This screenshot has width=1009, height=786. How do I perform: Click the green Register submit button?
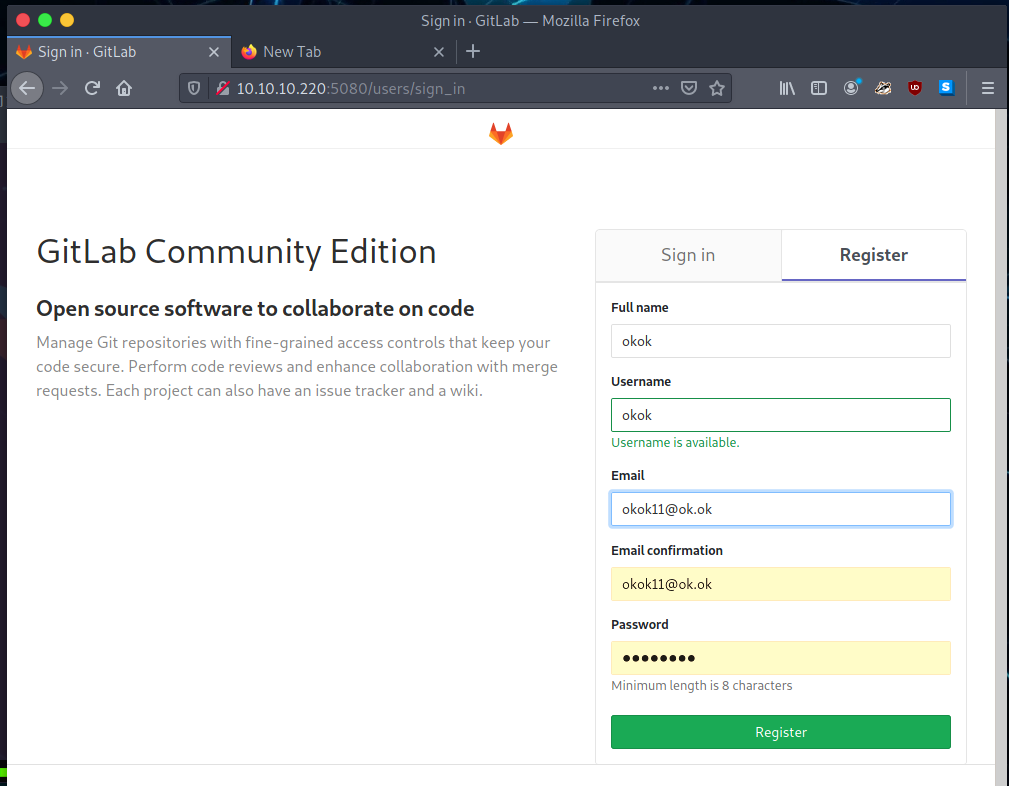pyautogui.click(x=781, y=732)
